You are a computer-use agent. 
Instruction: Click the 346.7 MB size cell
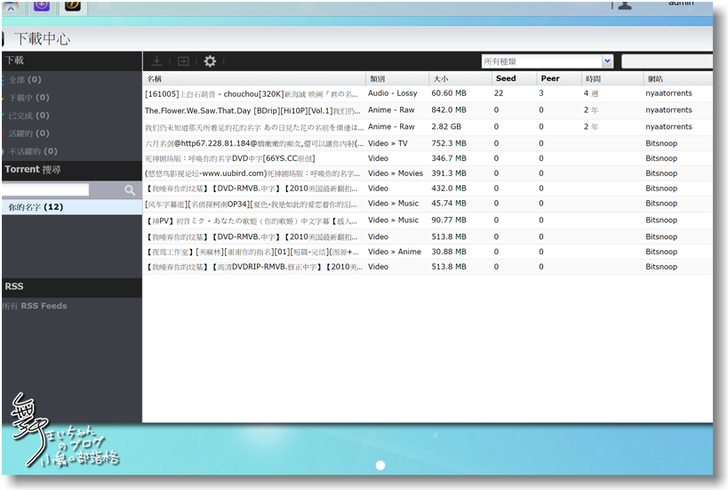pyautogui.click(x=449, y=158)
